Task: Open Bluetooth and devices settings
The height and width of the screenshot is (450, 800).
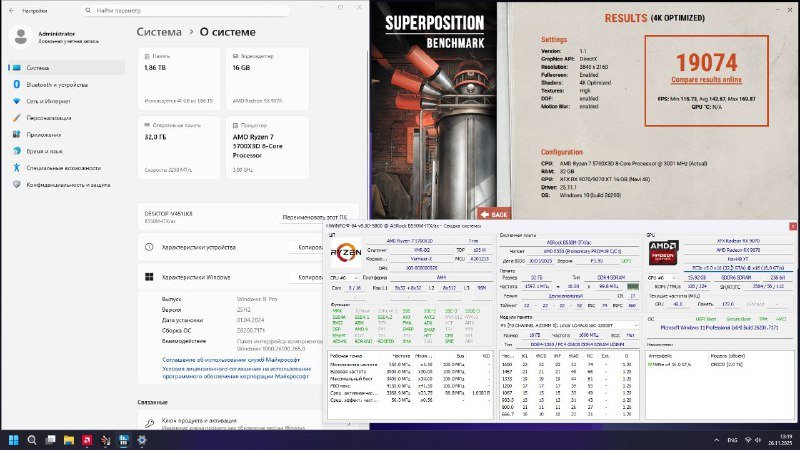Action: (x=45, y=84)
